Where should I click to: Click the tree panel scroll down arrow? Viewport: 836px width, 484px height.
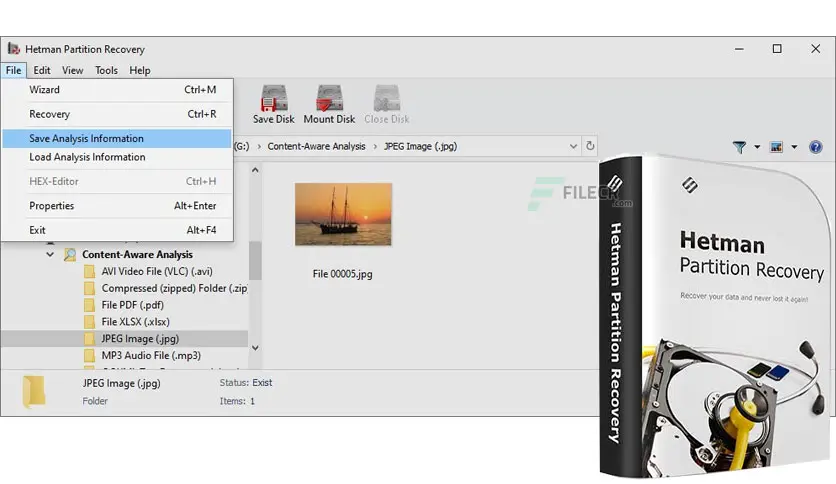click(x=255, y=347)
